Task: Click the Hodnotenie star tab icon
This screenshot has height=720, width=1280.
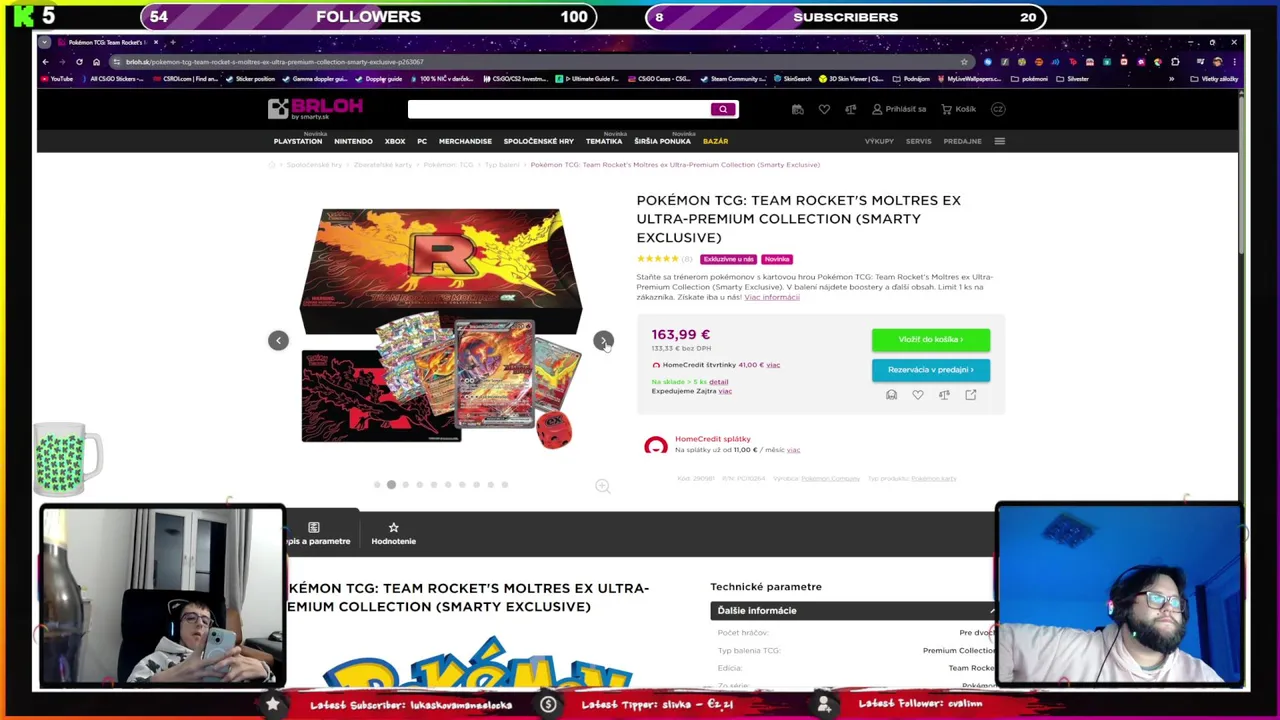Action: [393, 527]
